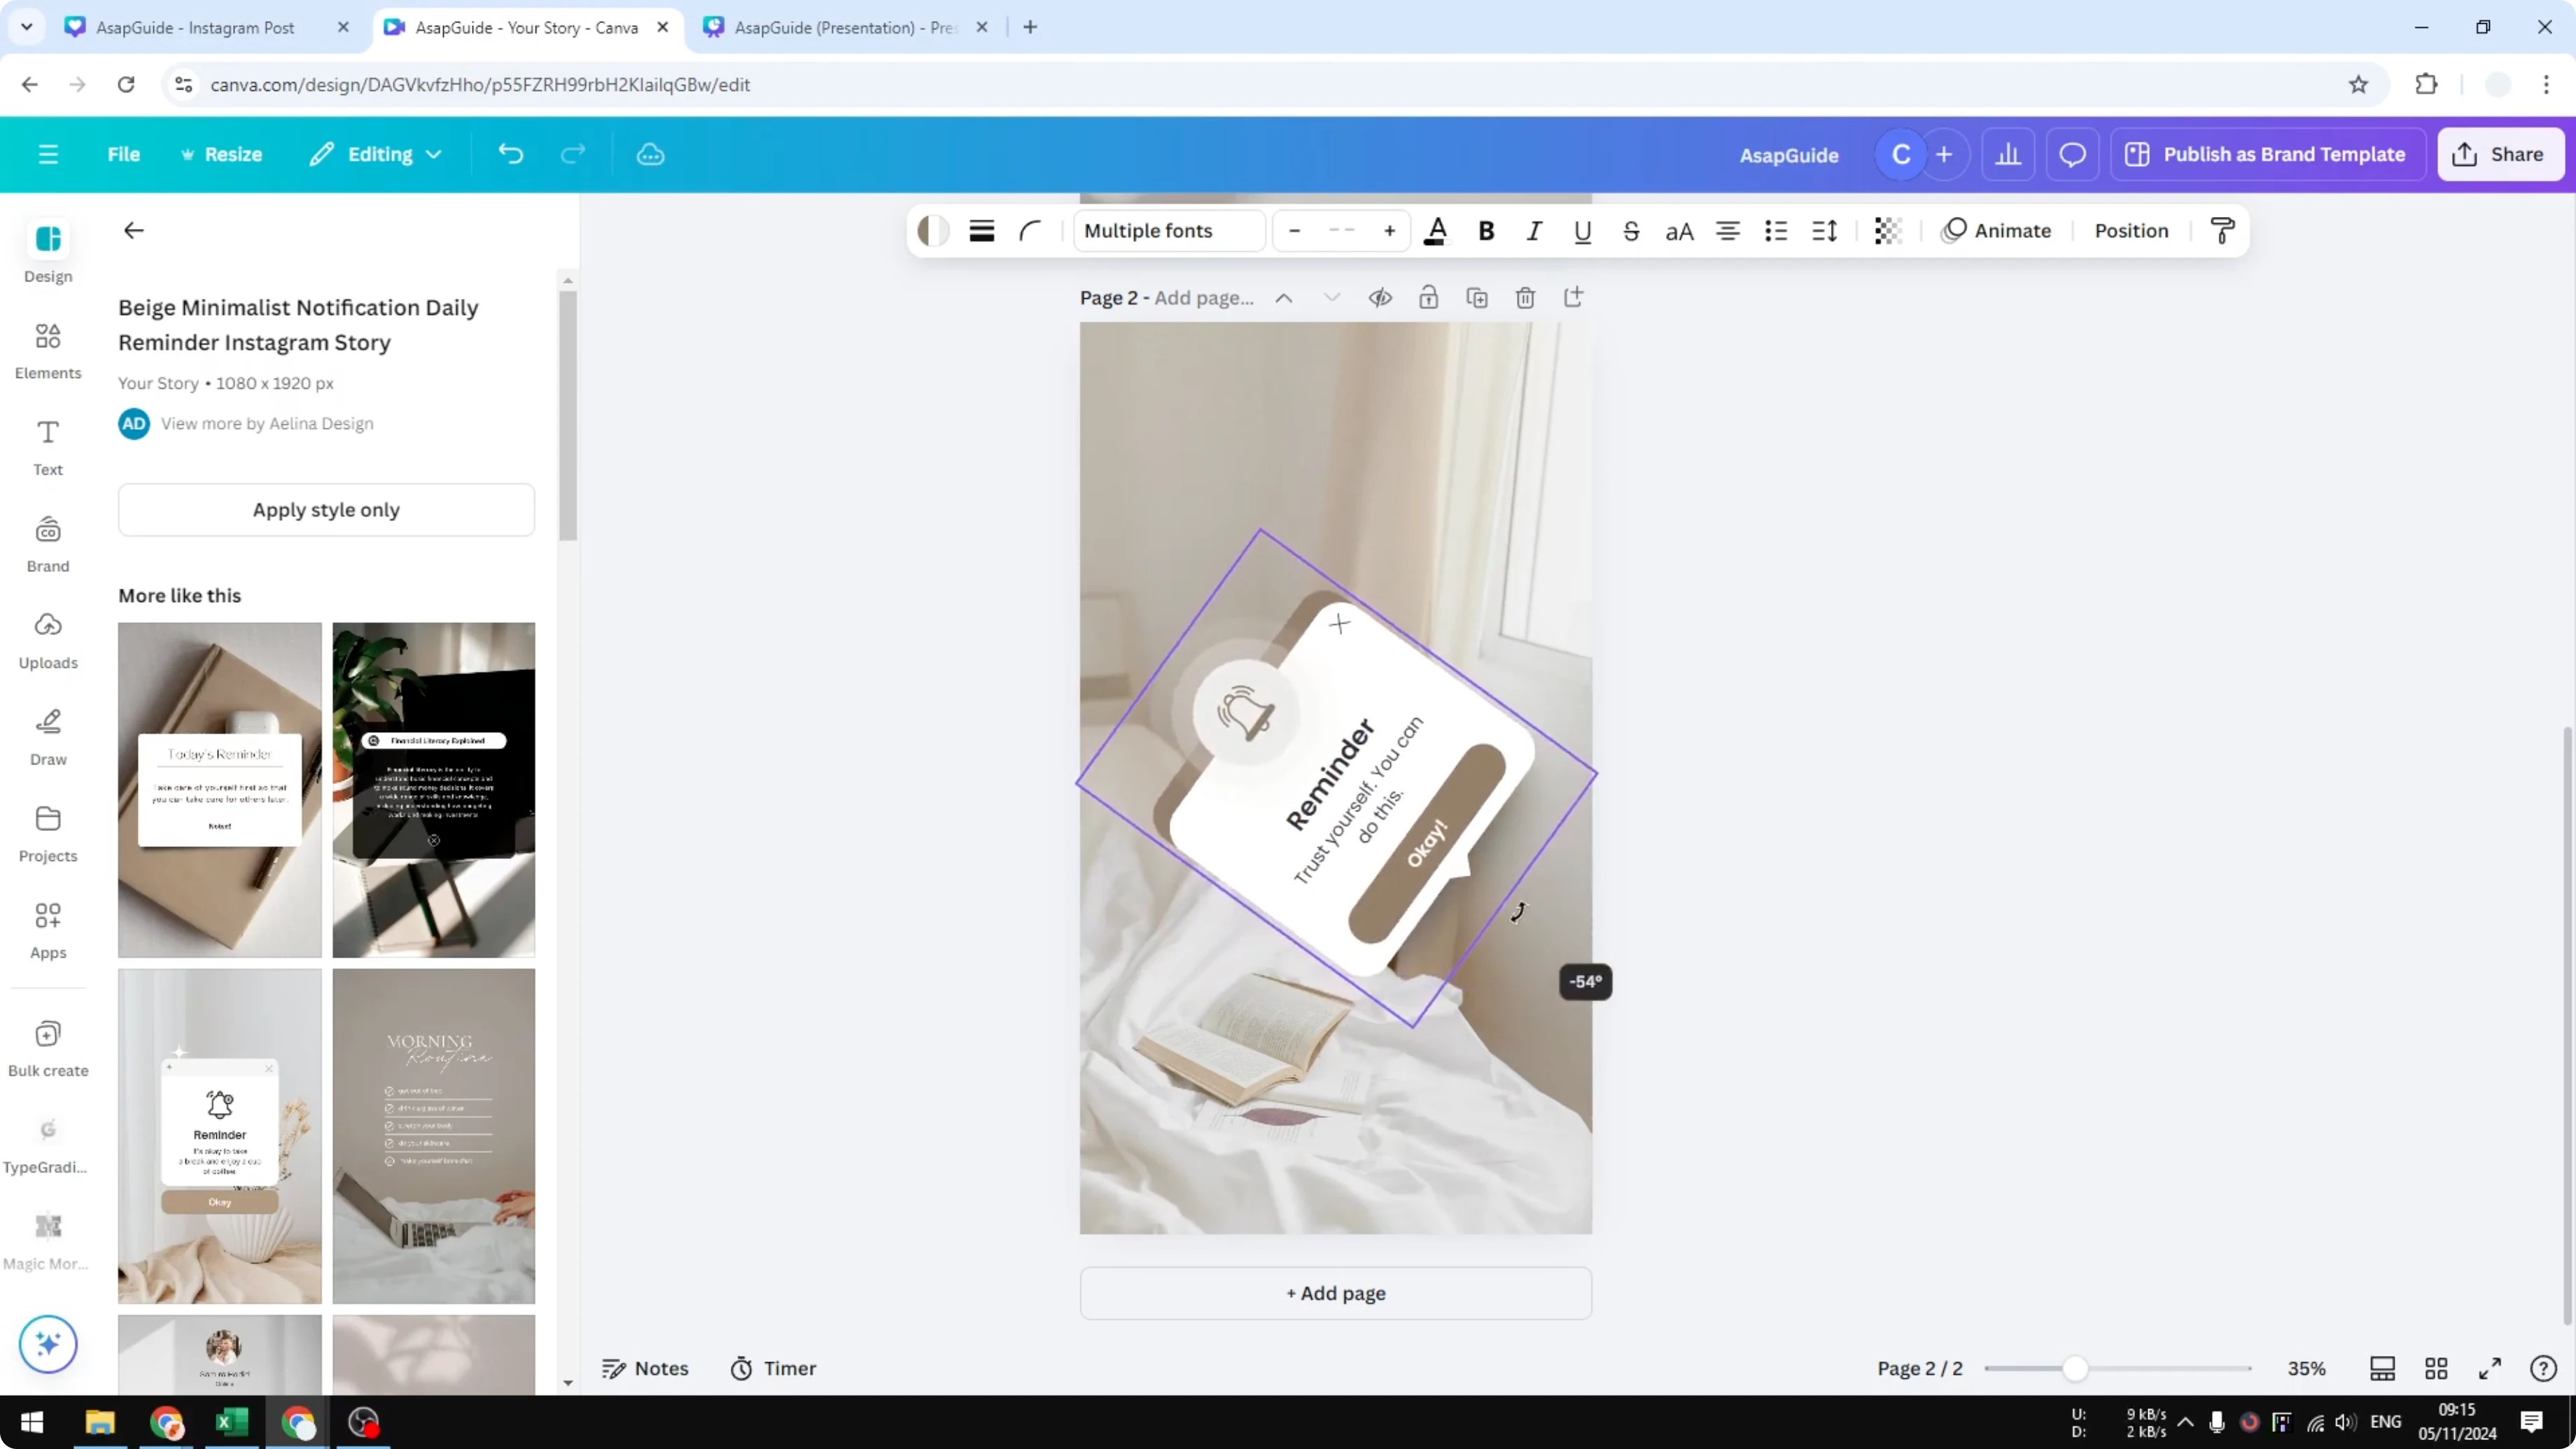This screenshot has width=2576, height=1449.
Task: Open the Text panel
Action: pyautogui.click(x=48, y=447)
